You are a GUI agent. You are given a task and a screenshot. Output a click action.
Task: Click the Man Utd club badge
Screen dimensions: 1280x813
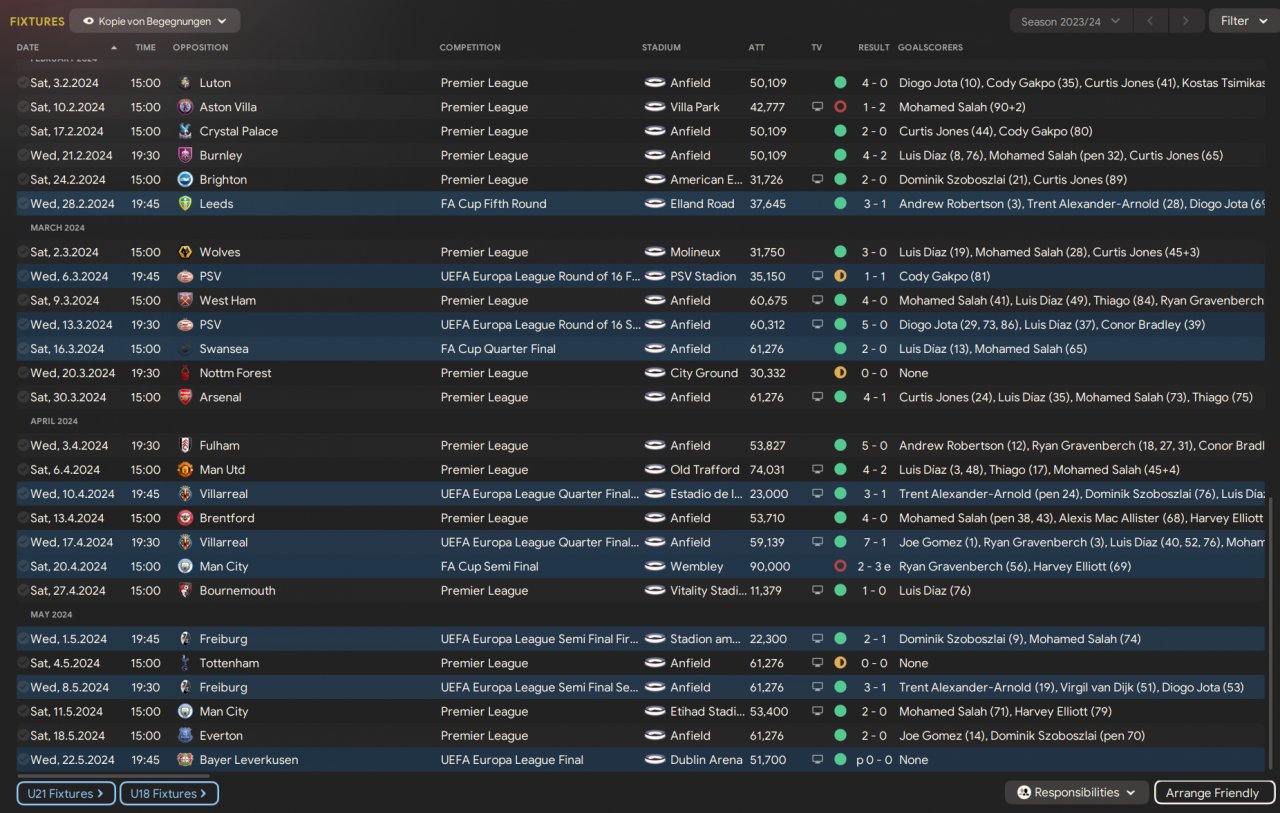(x=184, y=470)
